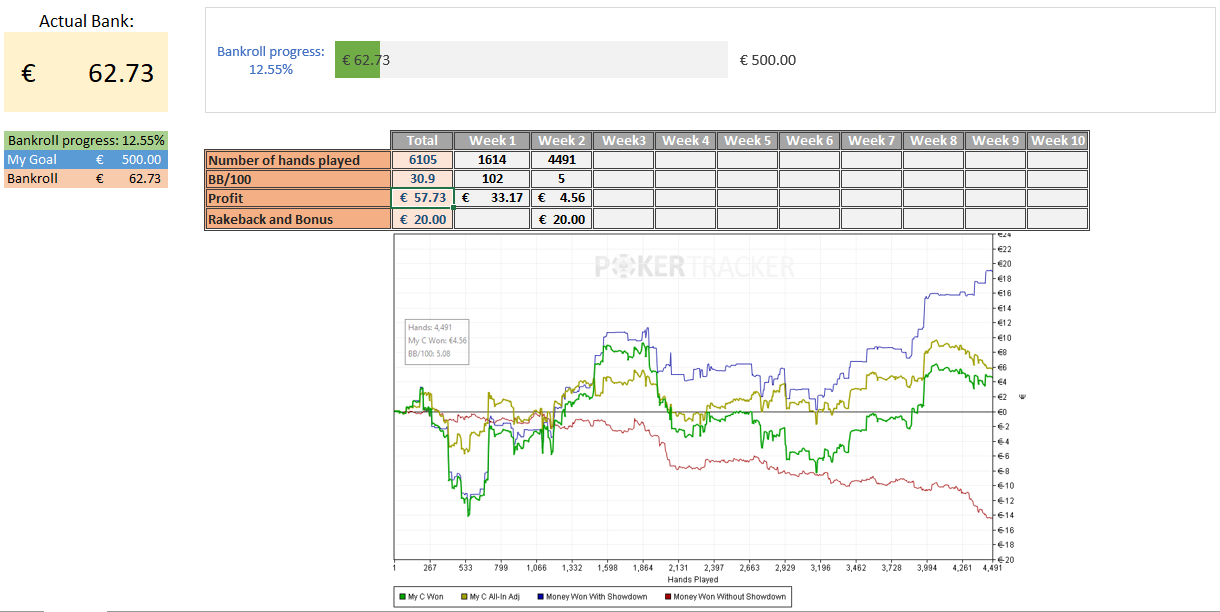Click the olive "My C All-In Adj" legend swatch
This screenshot has height=612, width=1220.
click(463, 597)
